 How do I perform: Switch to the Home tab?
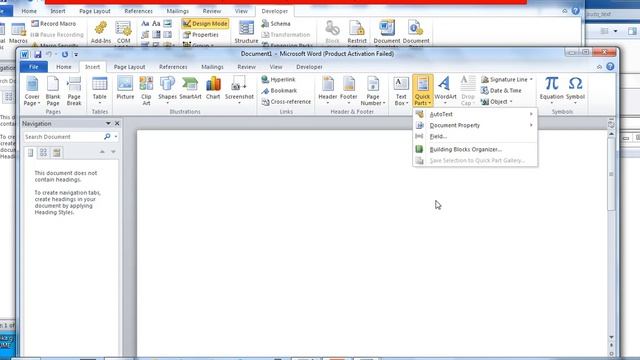click(x=64, y=67)
